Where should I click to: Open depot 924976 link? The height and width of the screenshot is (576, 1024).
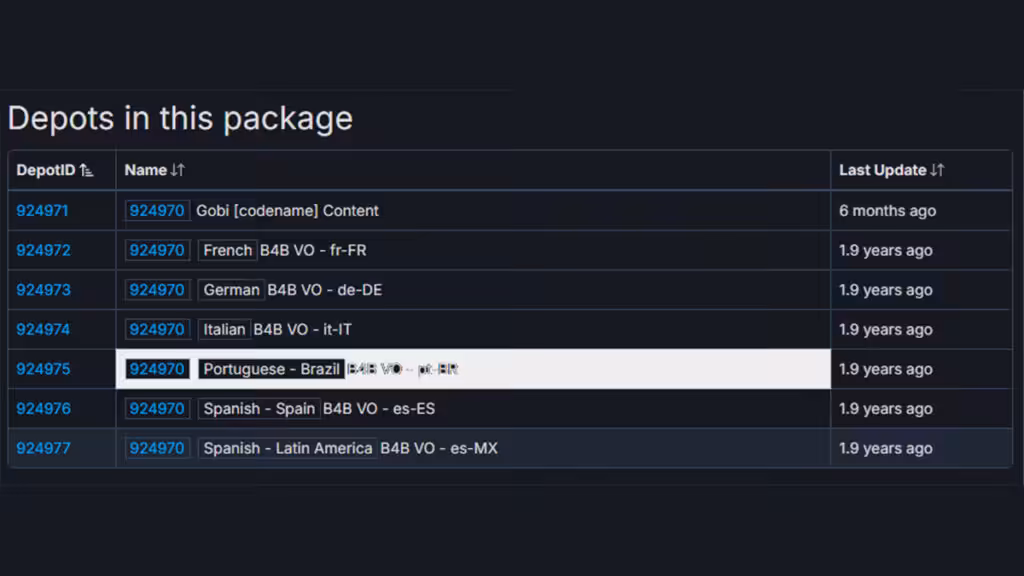click(43, 409)
